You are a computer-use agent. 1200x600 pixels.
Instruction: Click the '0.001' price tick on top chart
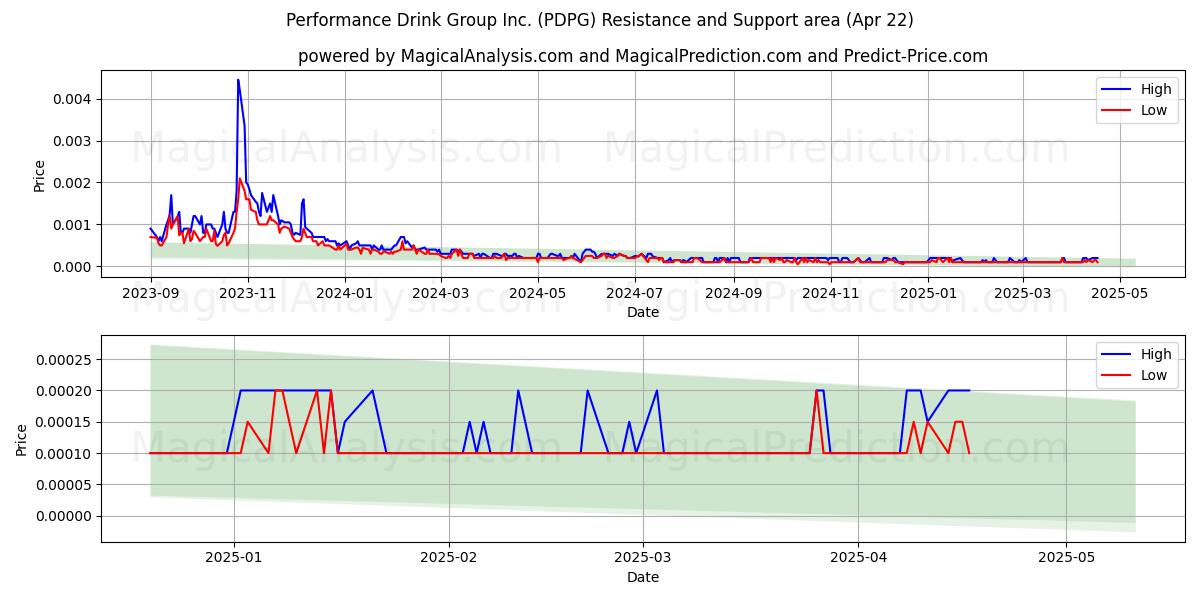tap(73, 225)
